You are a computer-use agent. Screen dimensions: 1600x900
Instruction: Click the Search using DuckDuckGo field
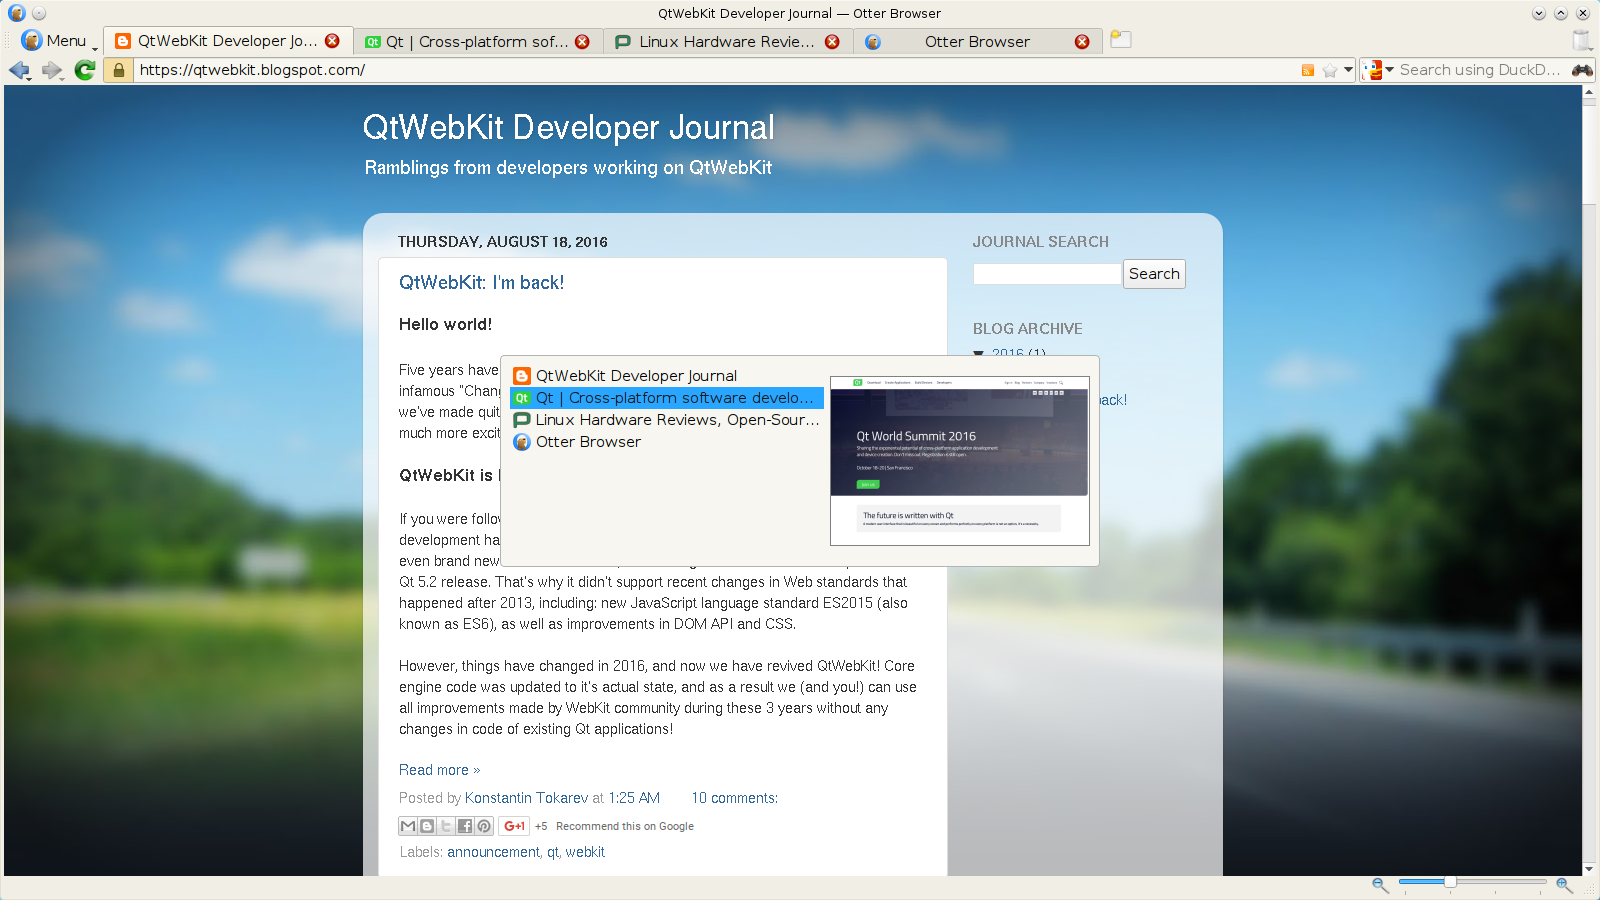point(1481,70)
